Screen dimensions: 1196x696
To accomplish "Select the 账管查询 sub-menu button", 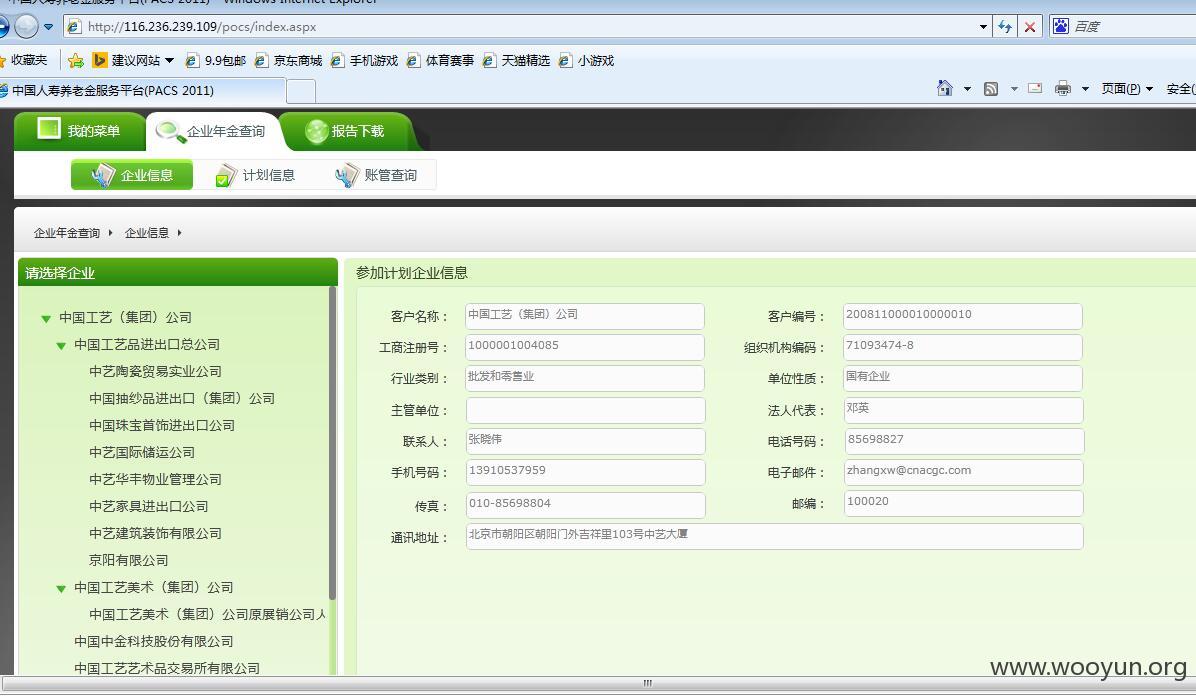I will [376, 175].
